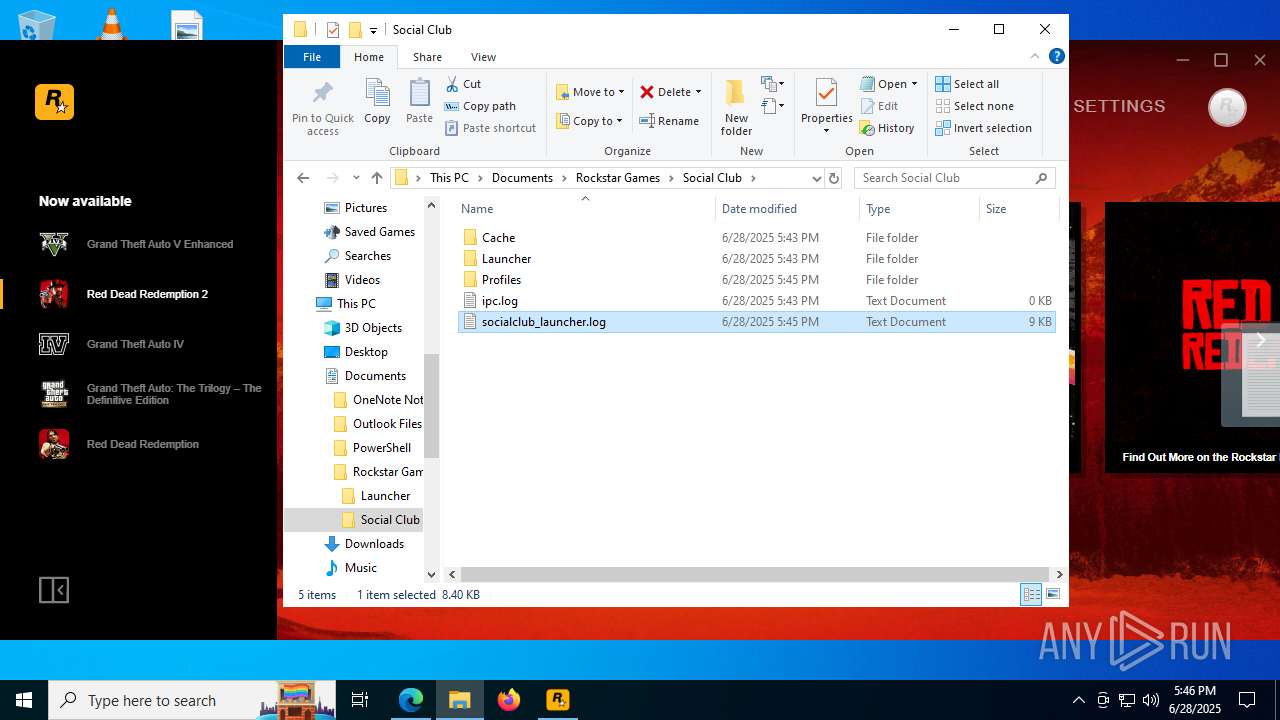Open Properties from the ribbon
This screenshot has width=1280, height=720.
pyautogui.click(x=826, y=108)
